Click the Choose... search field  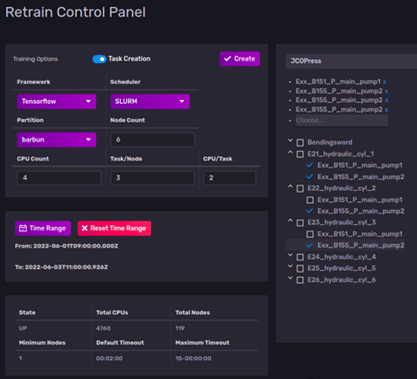click(342, 120)
